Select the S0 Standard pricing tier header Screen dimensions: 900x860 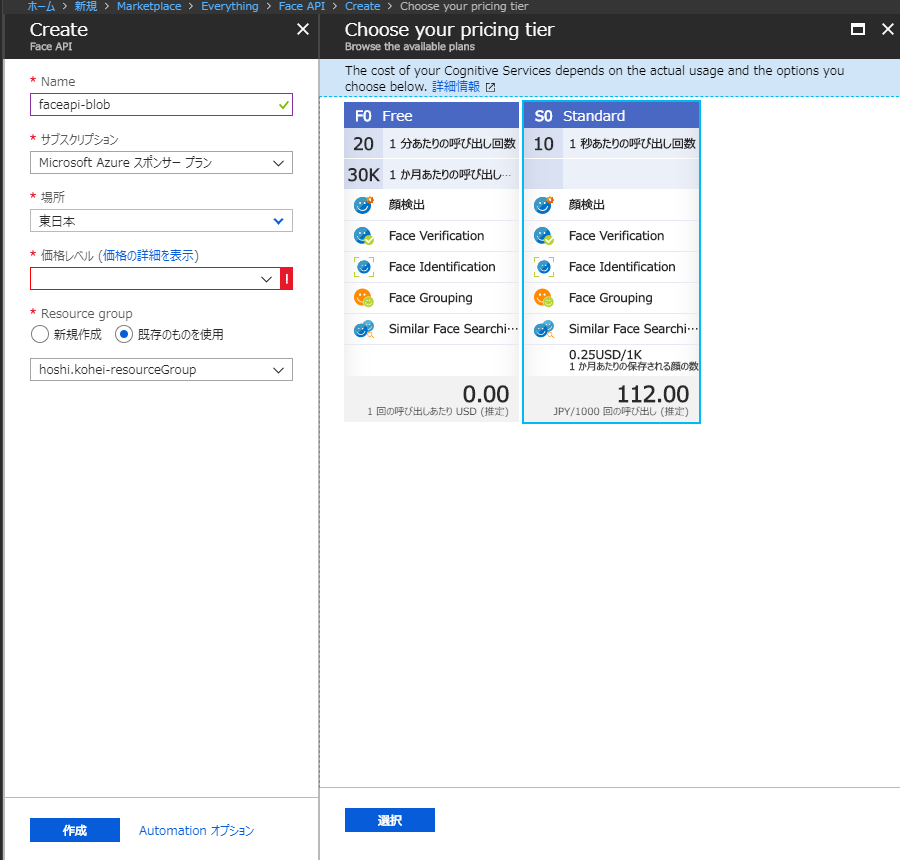coord(612,116)
